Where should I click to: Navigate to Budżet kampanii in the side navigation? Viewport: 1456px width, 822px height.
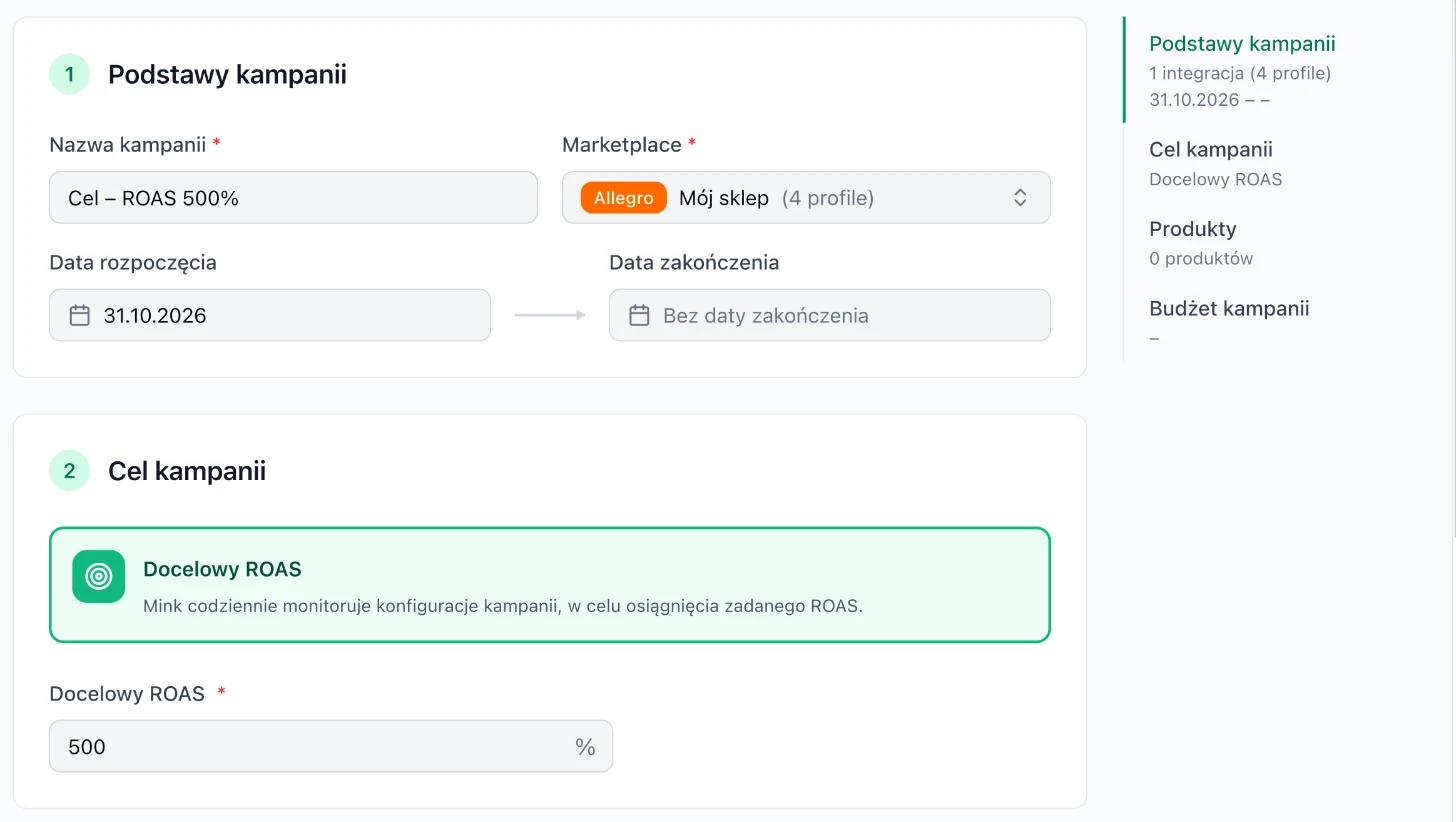coord(1229,308)
